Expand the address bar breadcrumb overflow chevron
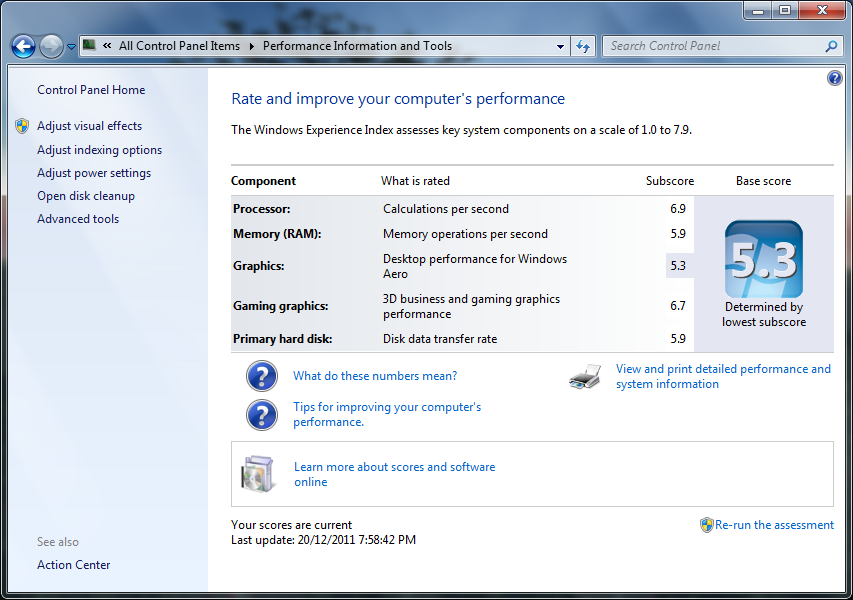 point(108,46)
